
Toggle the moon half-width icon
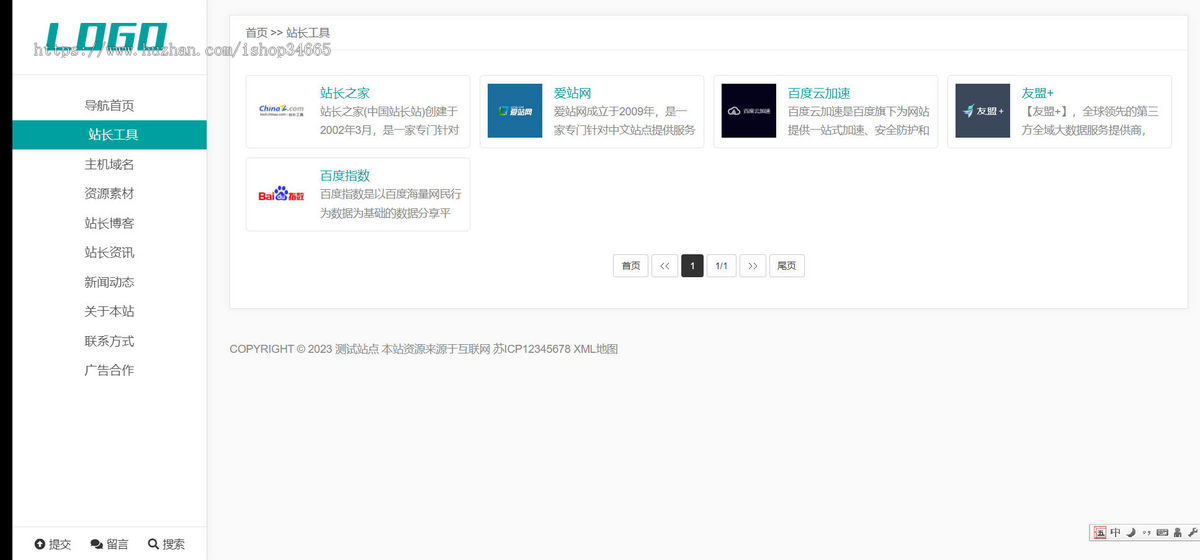(1131, 532)
